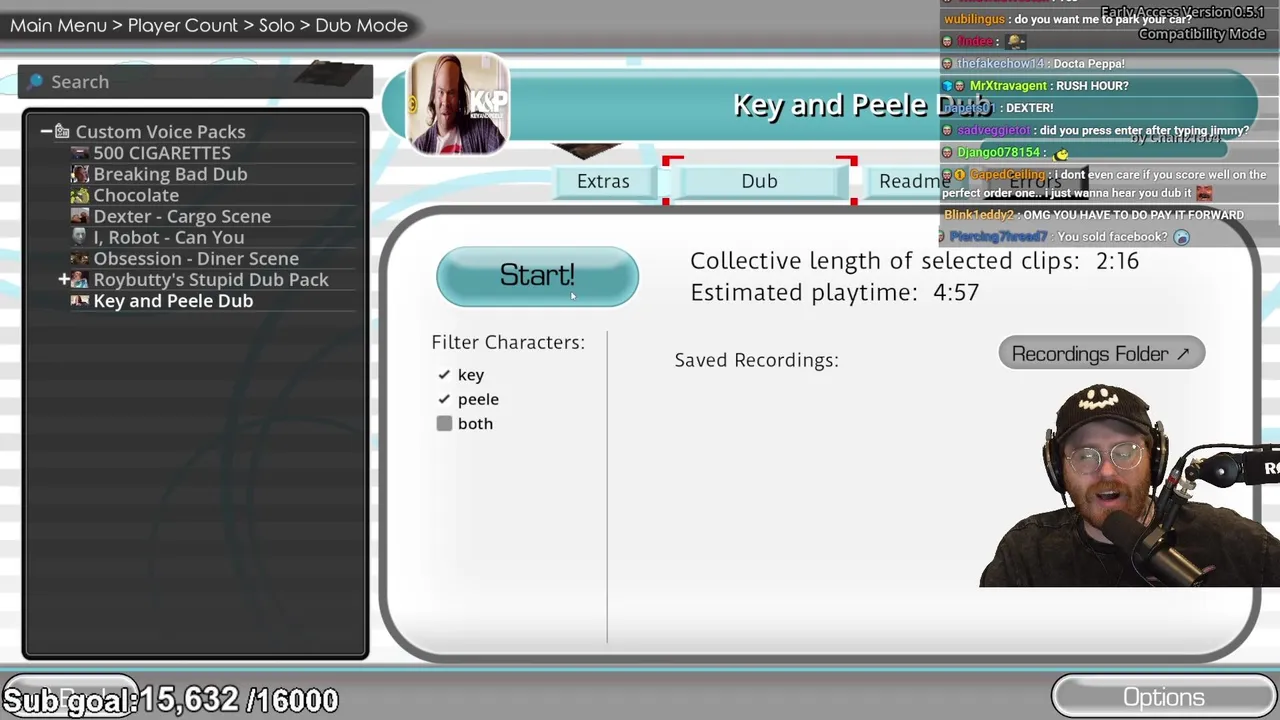Click the Custom Voice Packs folder label

click(x=160, y=131)
